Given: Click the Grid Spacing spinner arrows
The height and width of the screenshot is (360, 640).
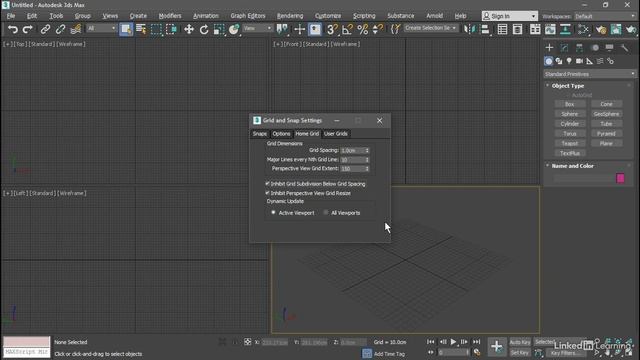Looking at the screenshot, I should [367, 150].
